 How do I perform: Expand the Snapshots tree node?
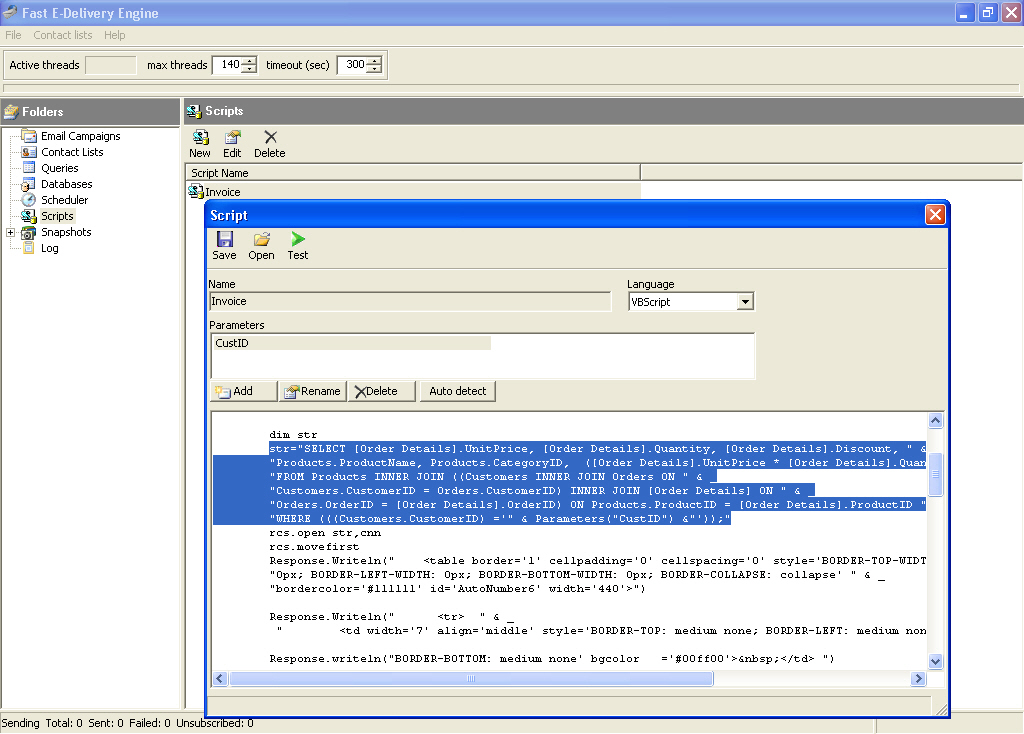tap(10, 232)
